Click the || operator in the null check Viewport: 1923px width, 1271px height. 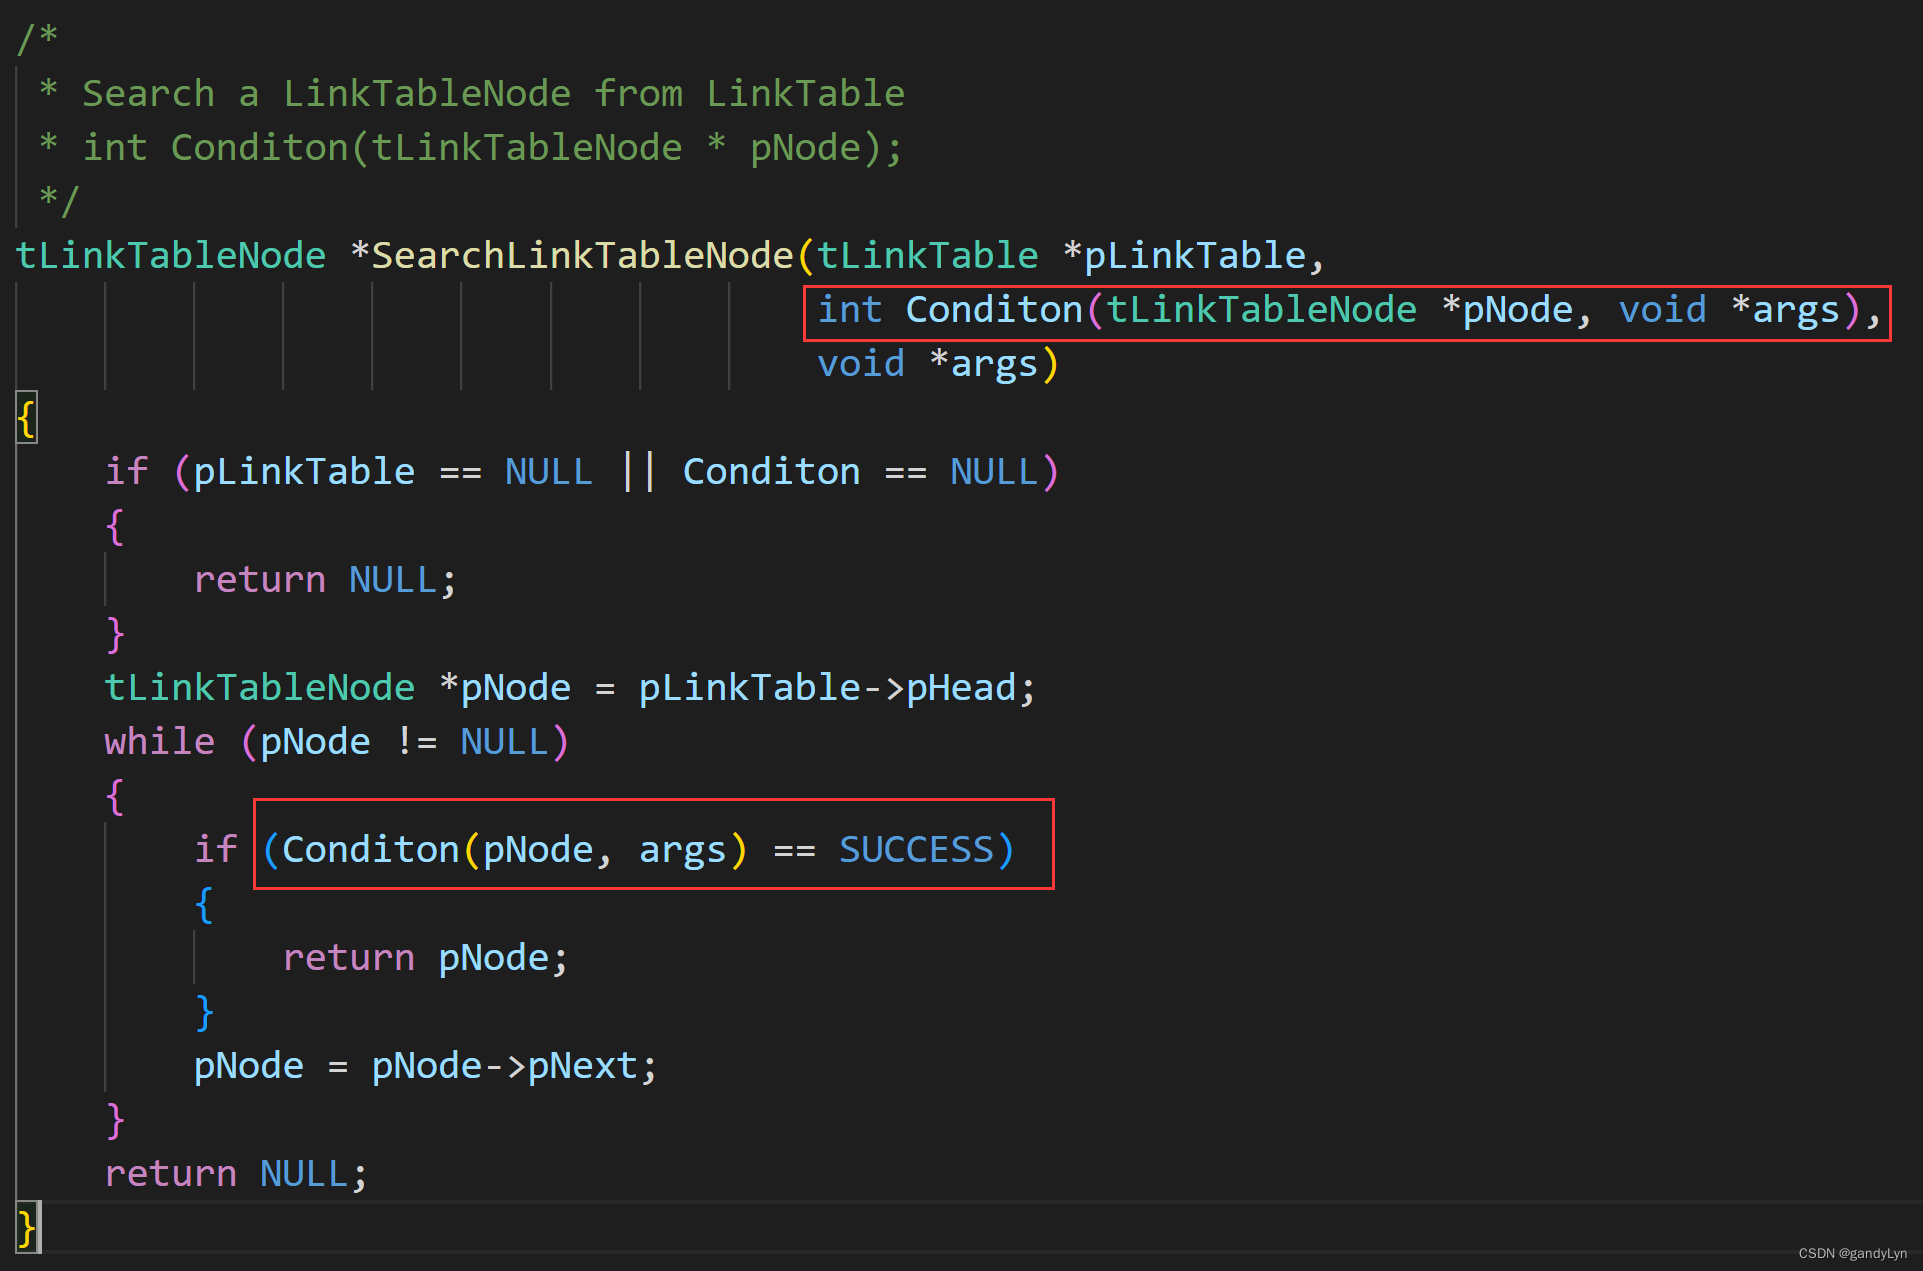click(x=638, y=472)
